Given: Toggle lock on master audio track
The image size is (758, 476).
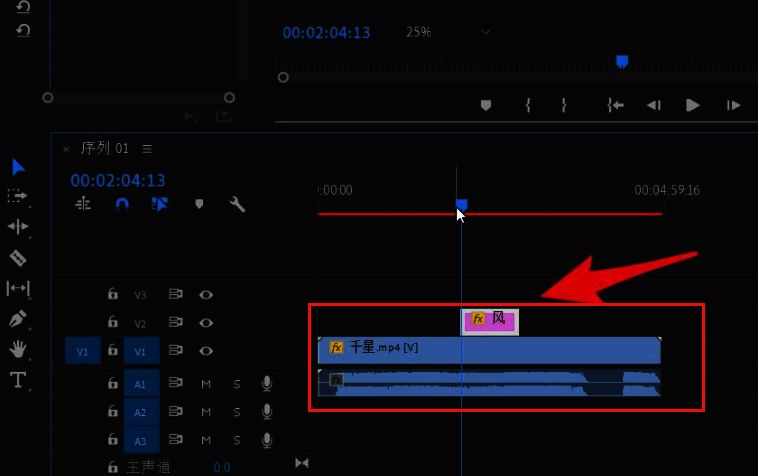Looking at the screenshot, I should point(113,467).
